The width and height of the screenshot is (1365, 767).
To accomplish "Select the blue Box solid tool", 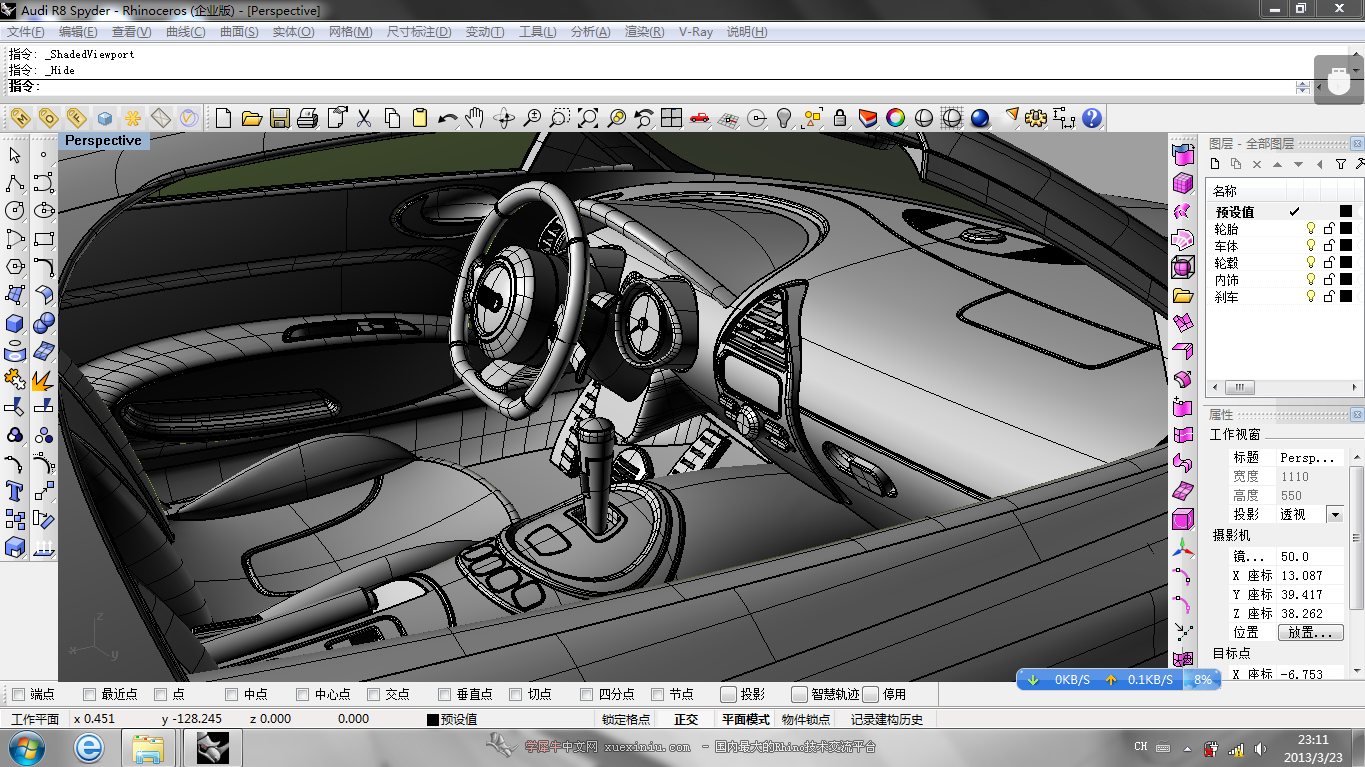I will [15, 323].
